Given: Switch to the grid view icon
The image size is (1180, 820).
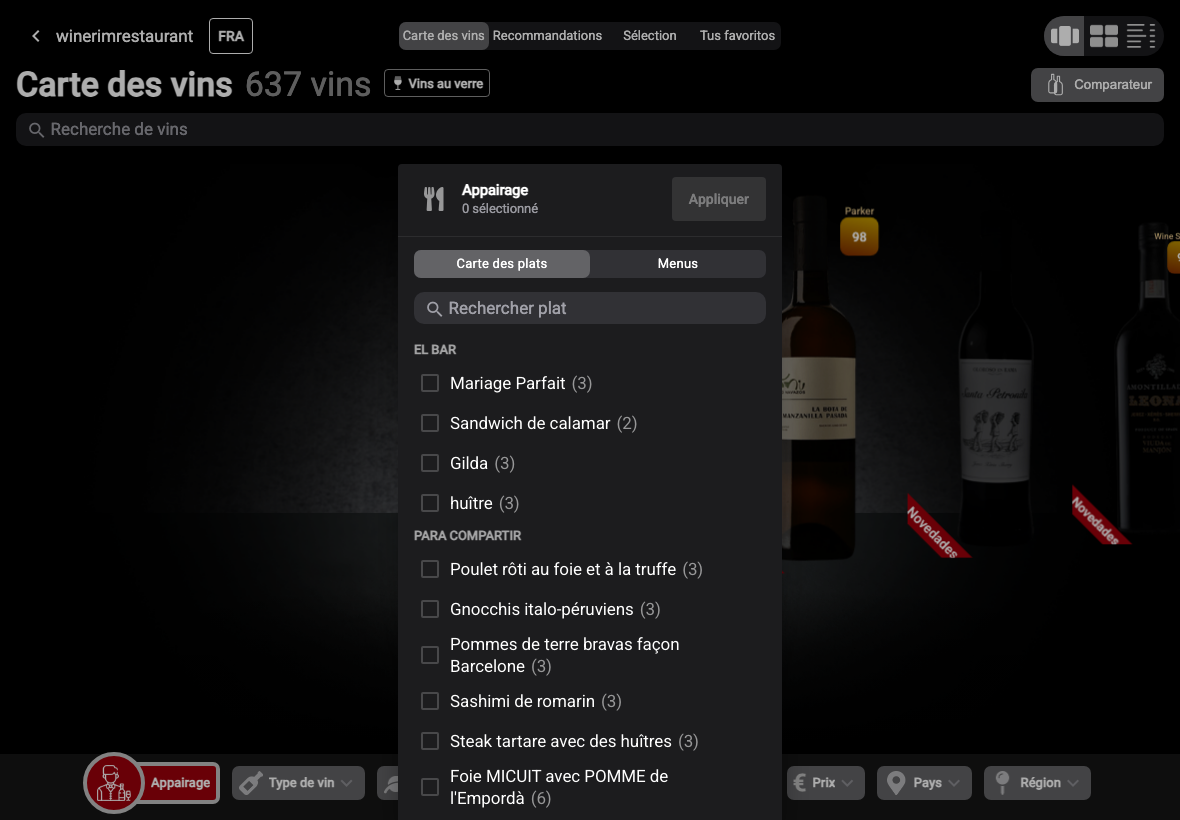Looking at the screenshot, I should pos(1103,35).
